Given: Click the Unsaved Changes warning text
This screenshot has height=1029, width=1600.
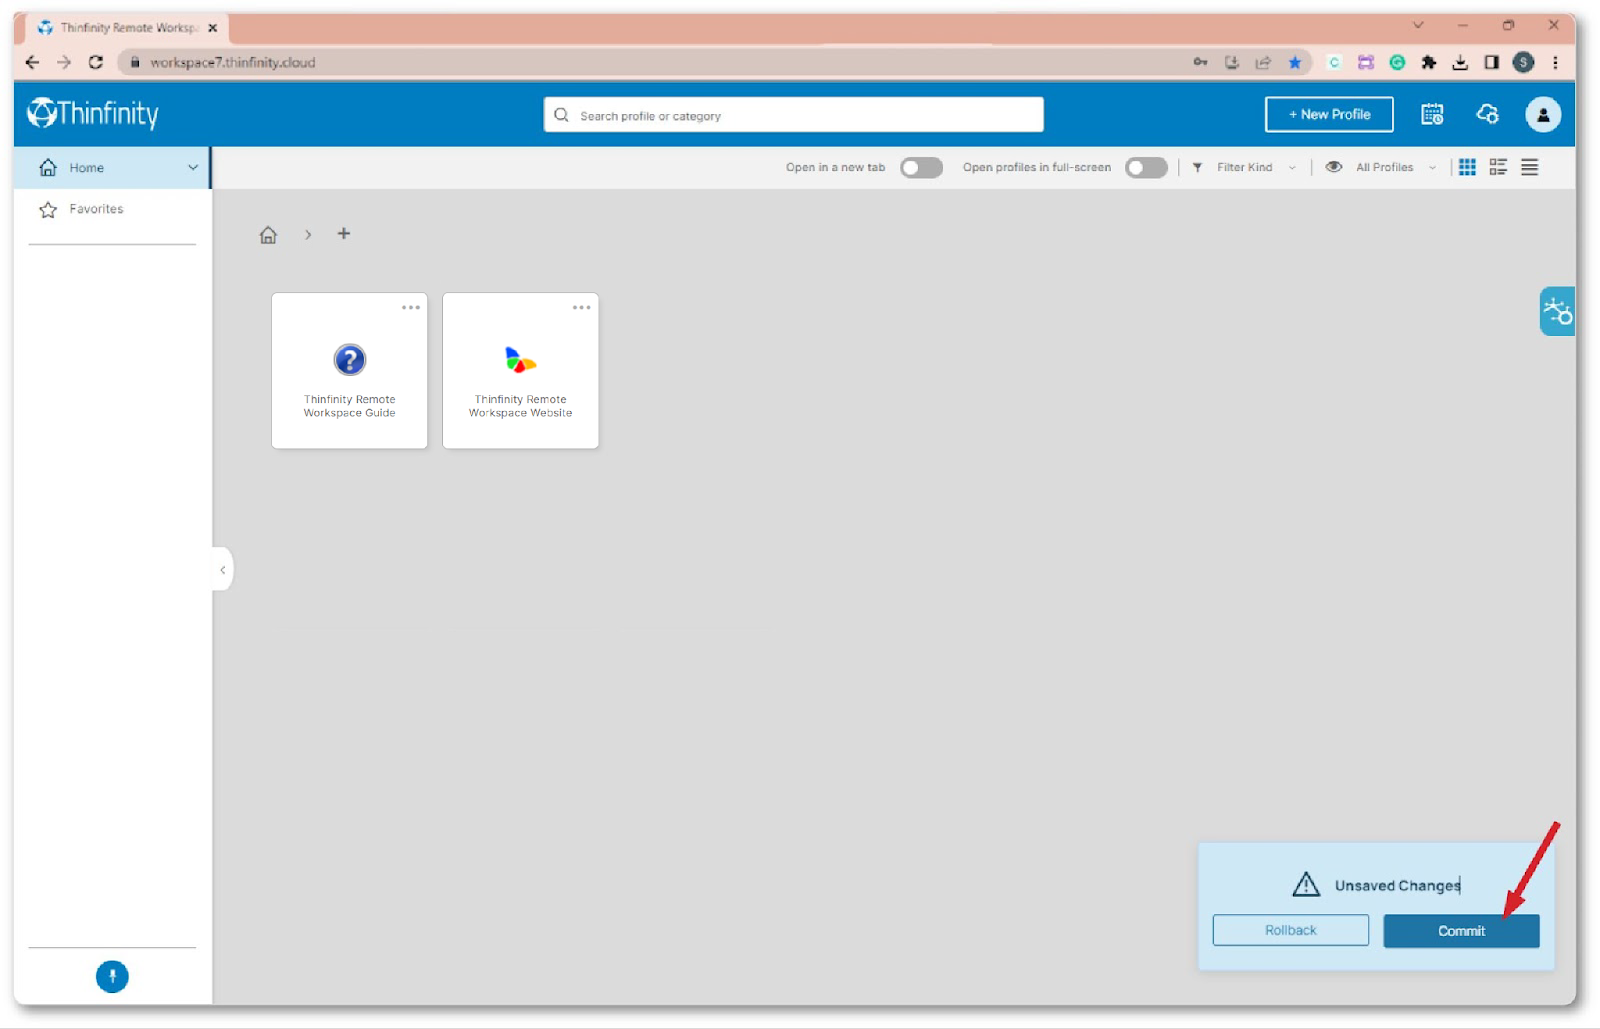Looking at the screenshot, I should click(x=1397, y=886).
